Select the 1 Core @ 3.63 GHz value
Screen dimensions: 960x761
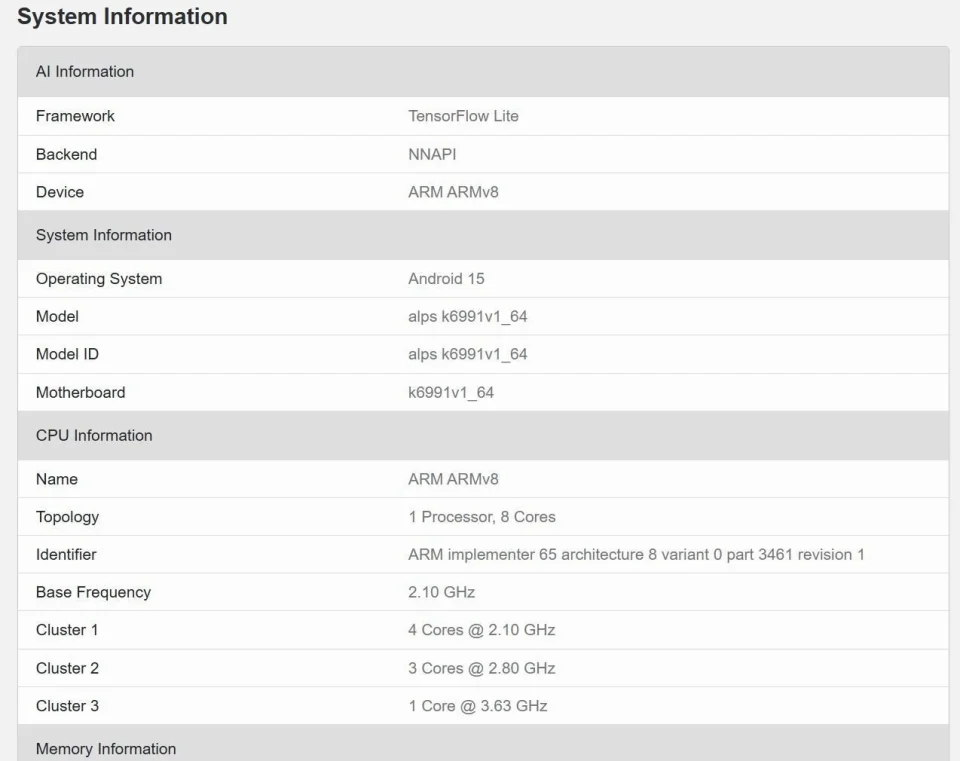[x=477, y=706]
